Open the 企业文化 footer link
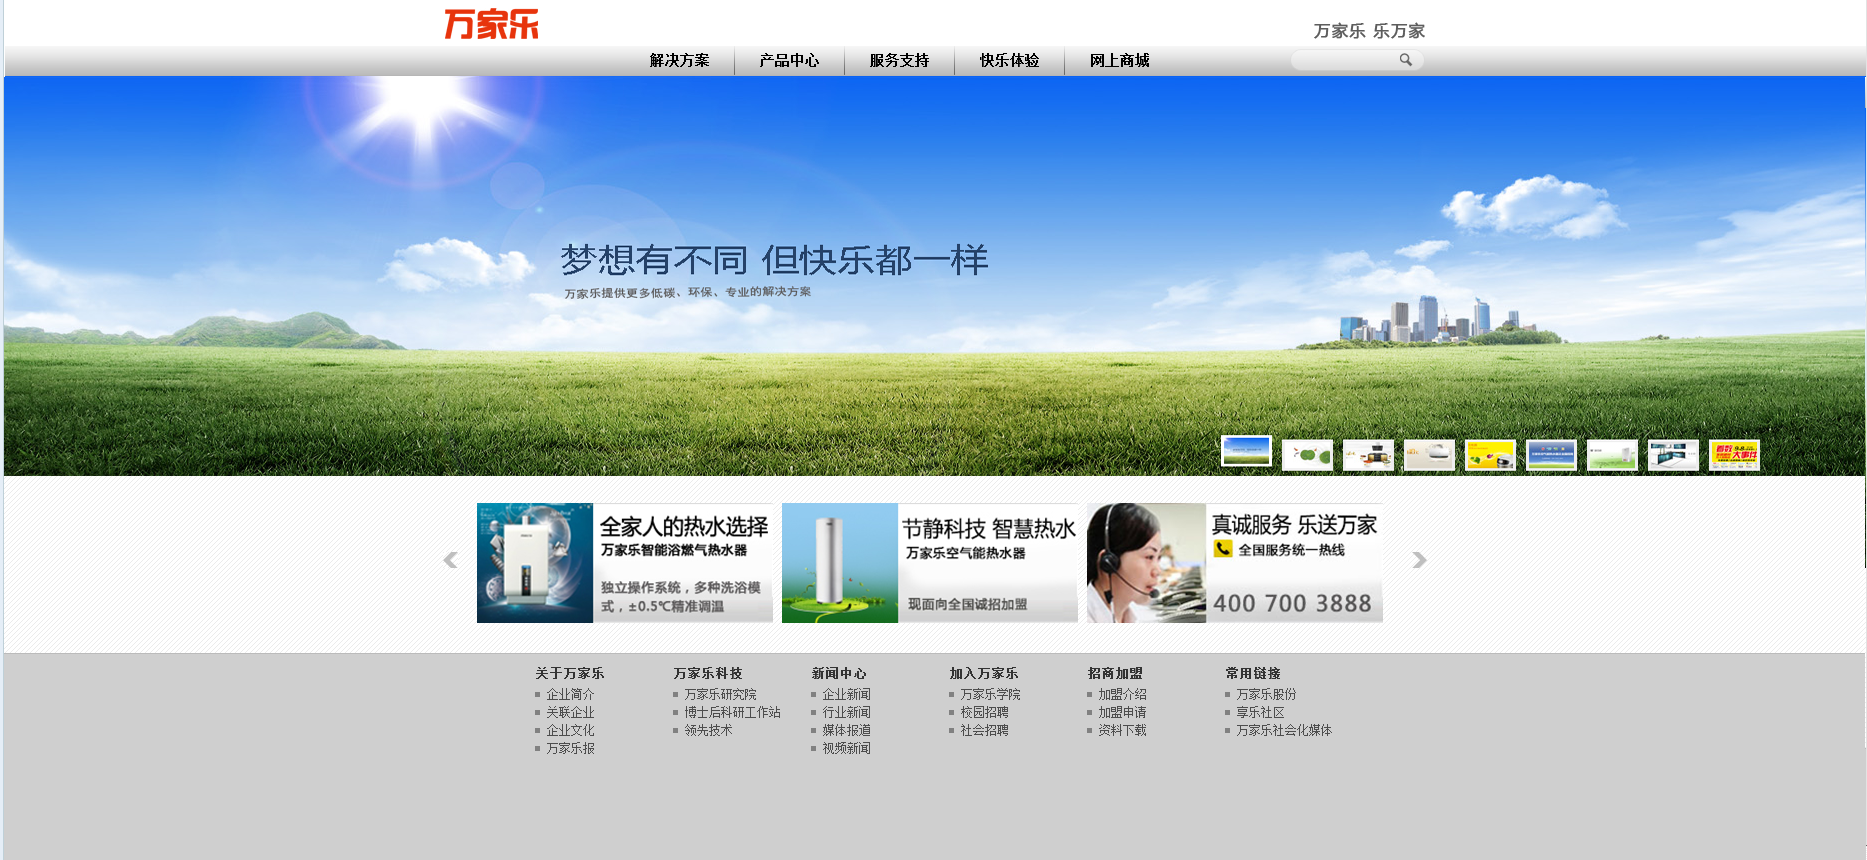This screenshot has width=1867, height=860. point(570,730)
